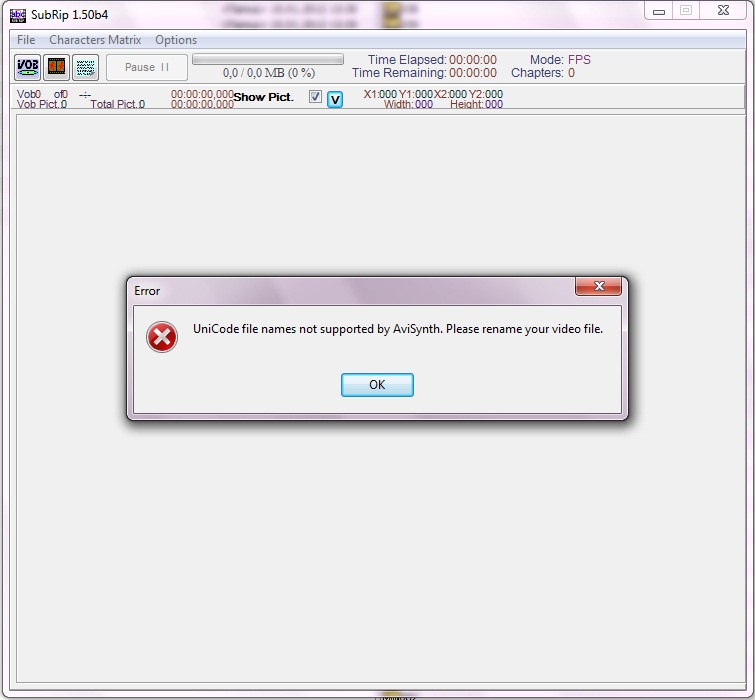Click the 'Chapters: 0' text
755x700 pixels.
(543, 73)
